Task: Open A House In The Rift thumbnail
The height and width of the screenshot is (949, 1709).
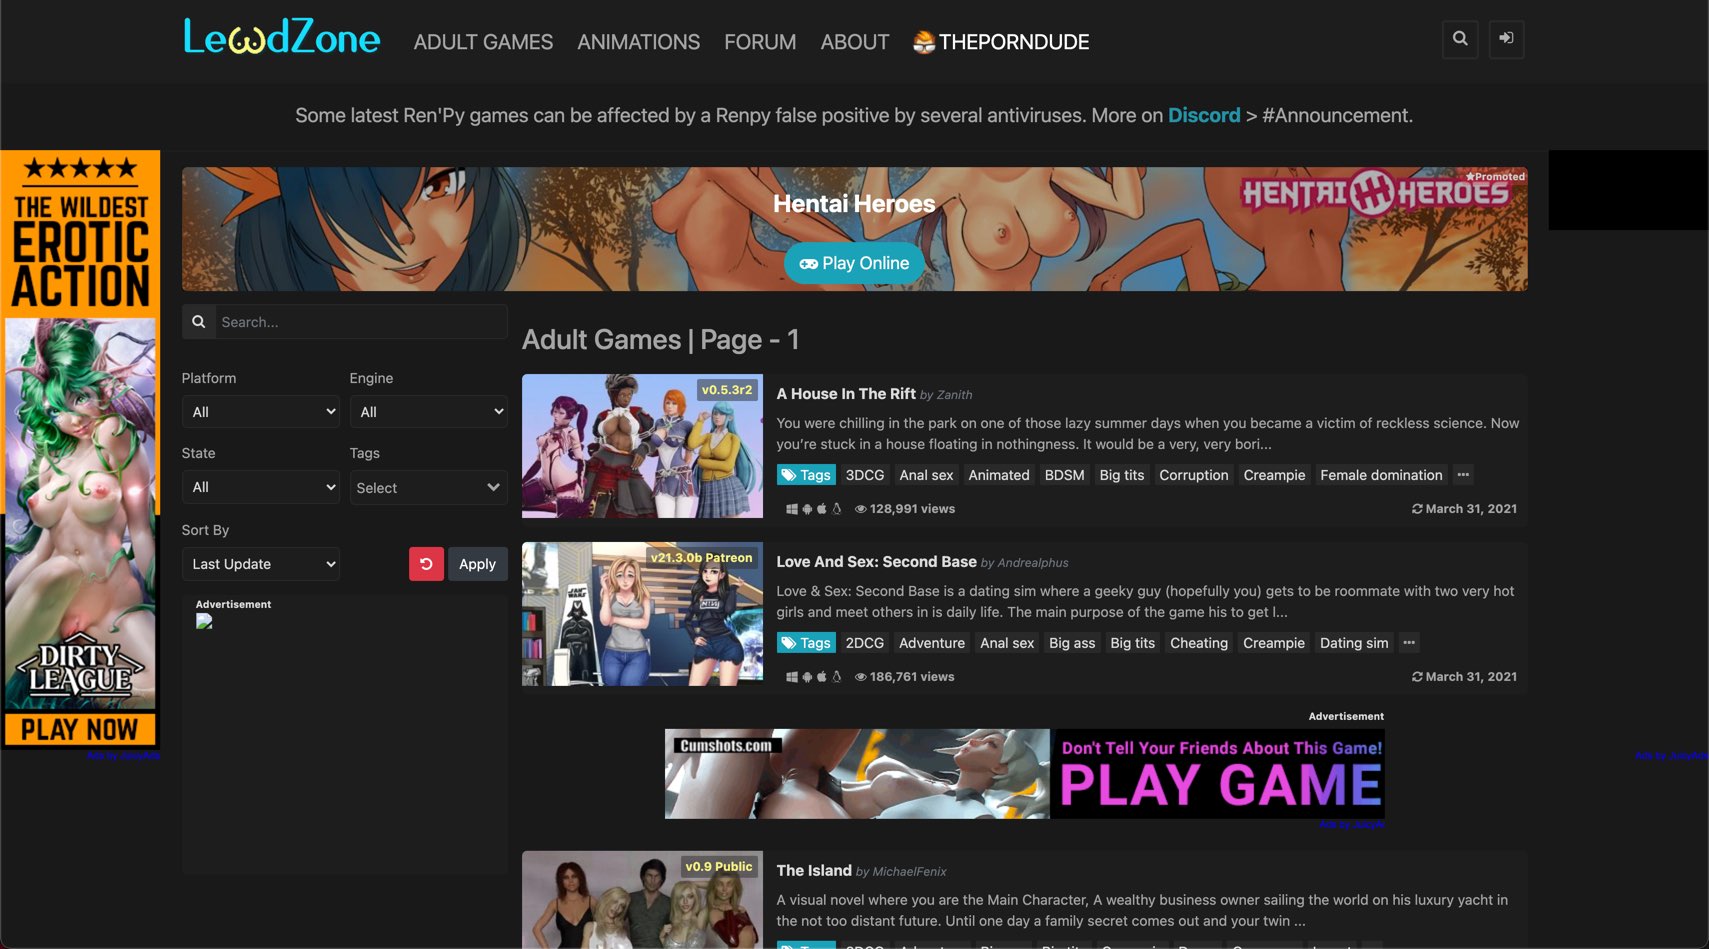Action: (x=642, y=446)
